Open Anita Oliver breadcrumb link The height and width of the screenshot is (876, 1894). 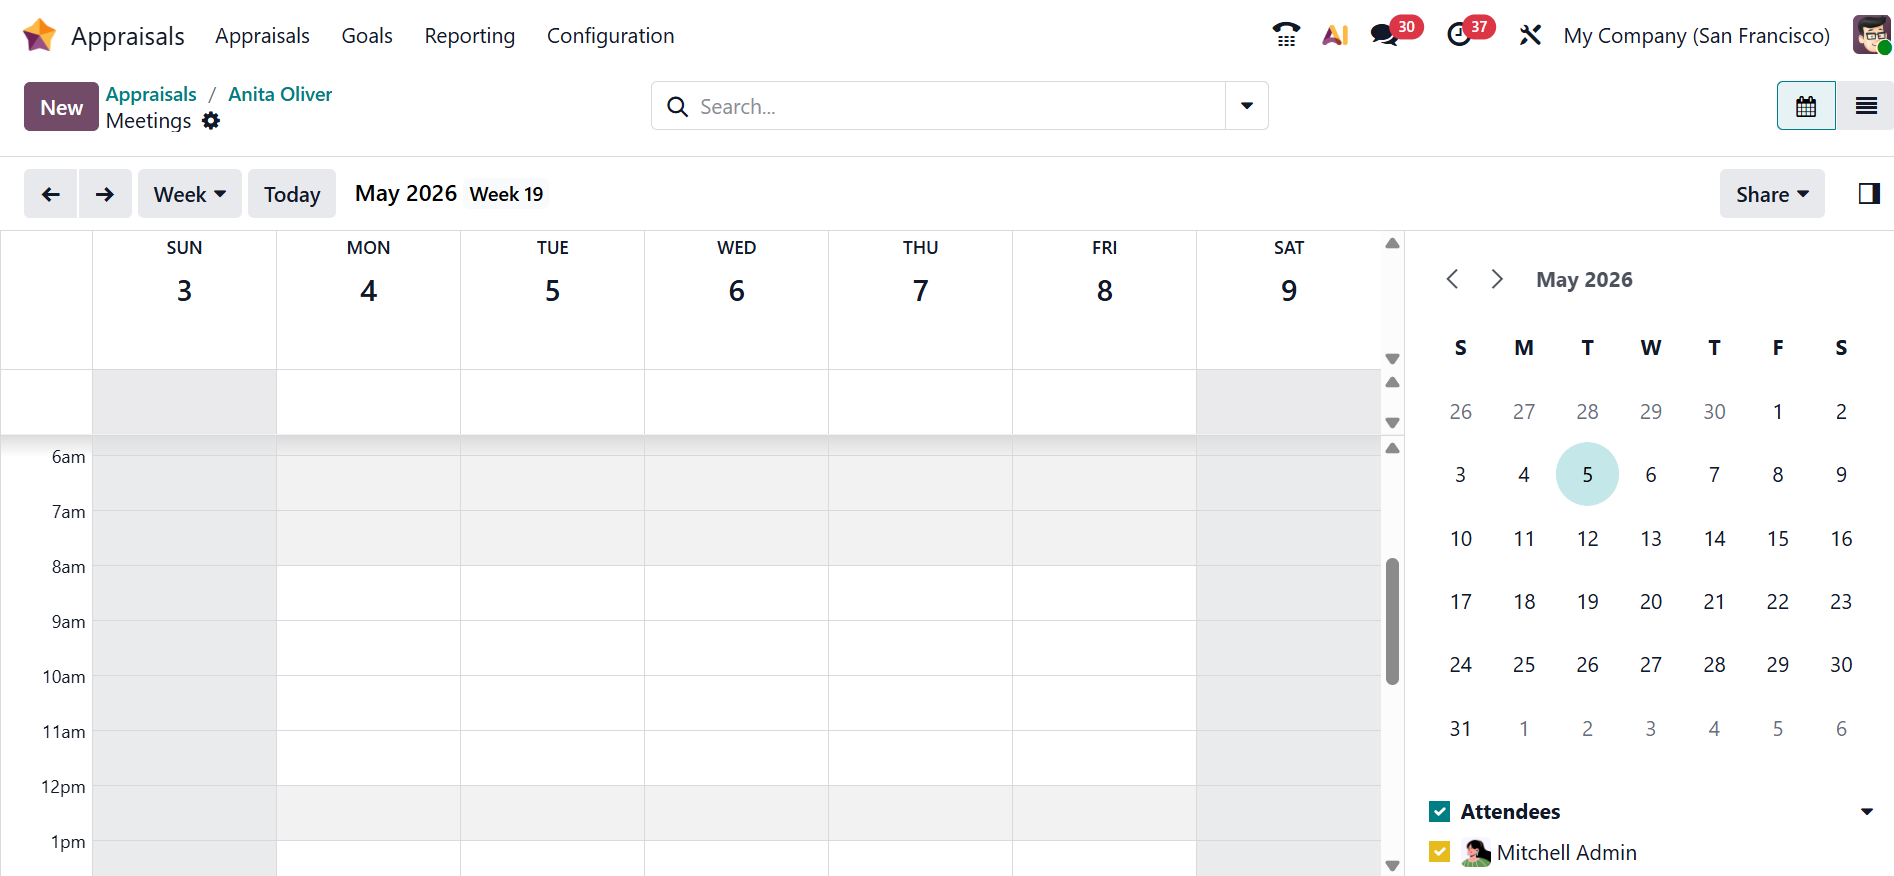click(x=280, y=94)
